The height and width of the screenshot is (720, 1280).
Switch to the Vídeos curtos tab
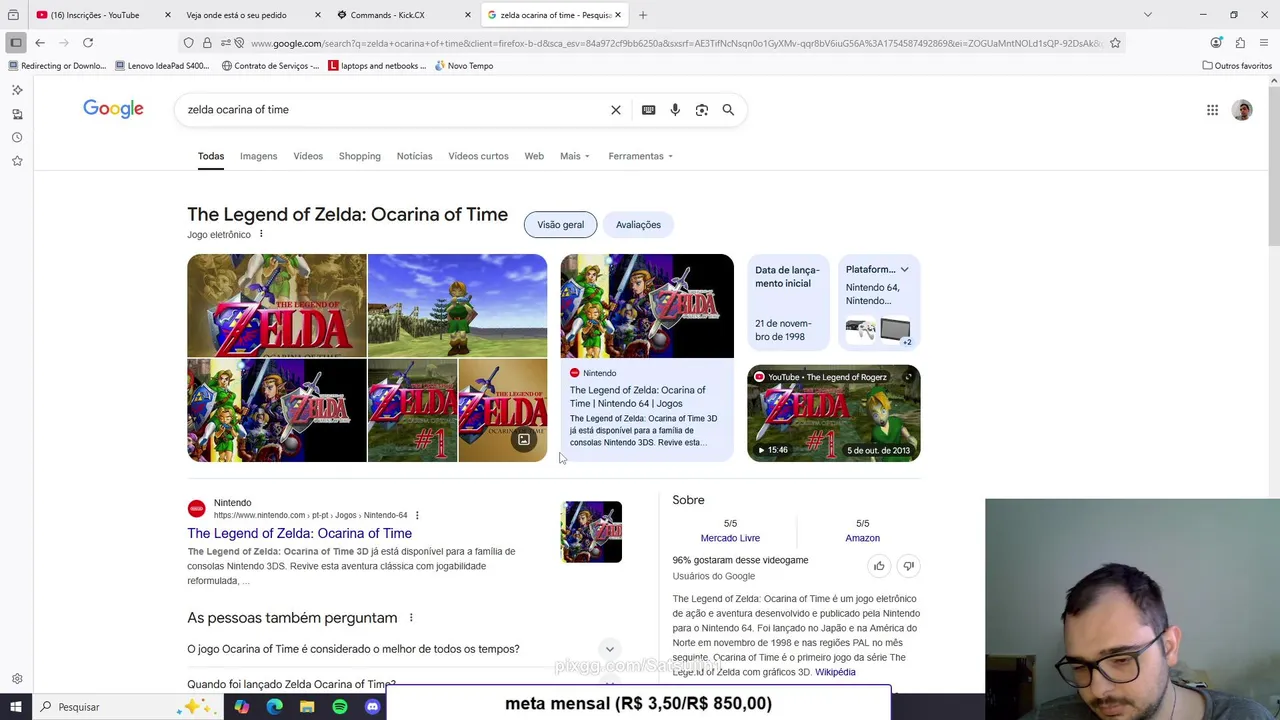coord(478,156)
